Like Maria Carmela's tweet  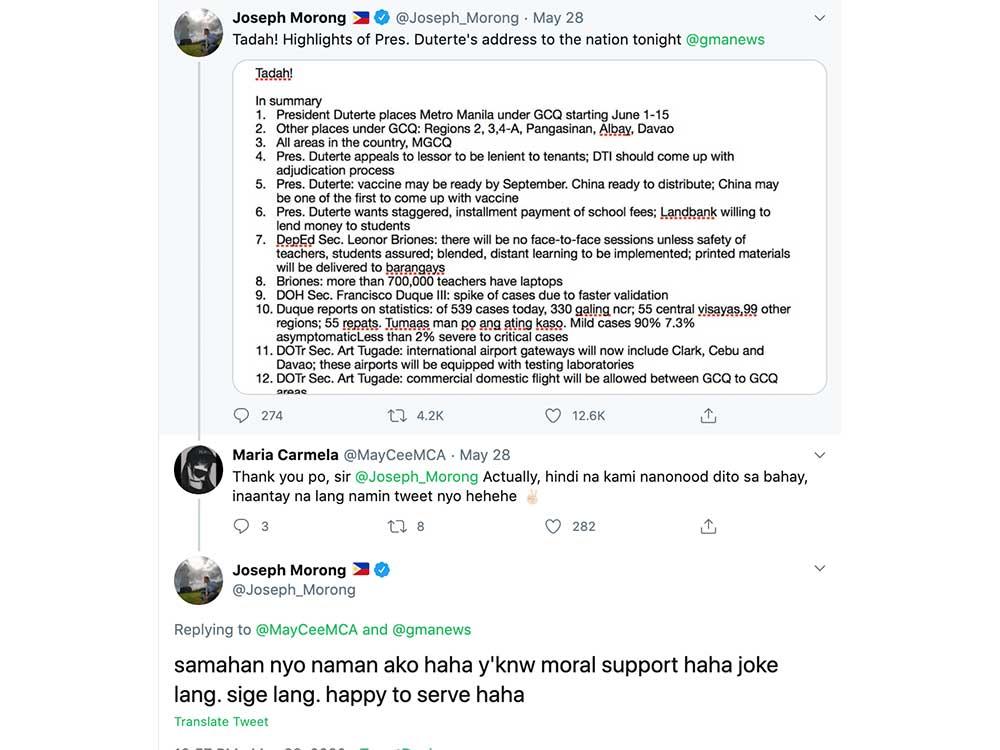tap(554, 526)
